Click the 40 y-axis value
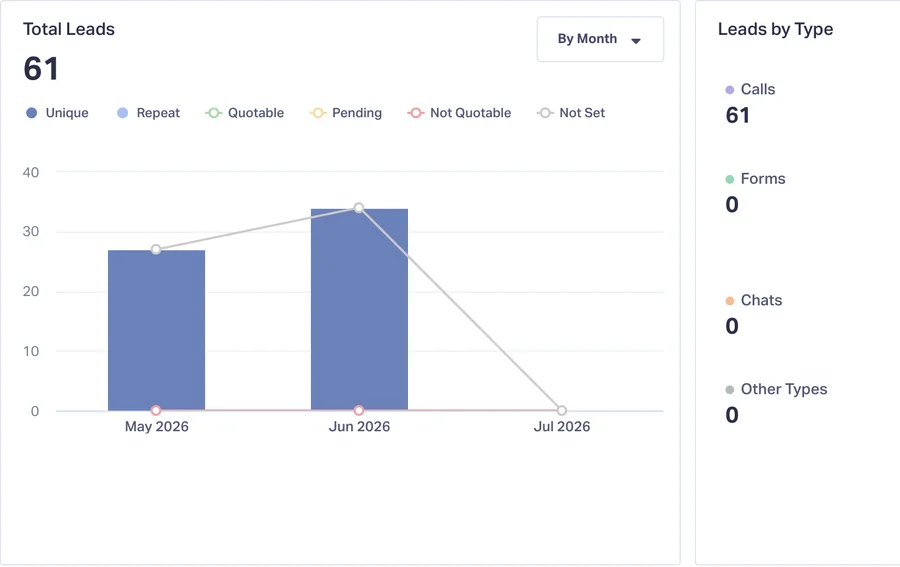 tap(31, 172)
